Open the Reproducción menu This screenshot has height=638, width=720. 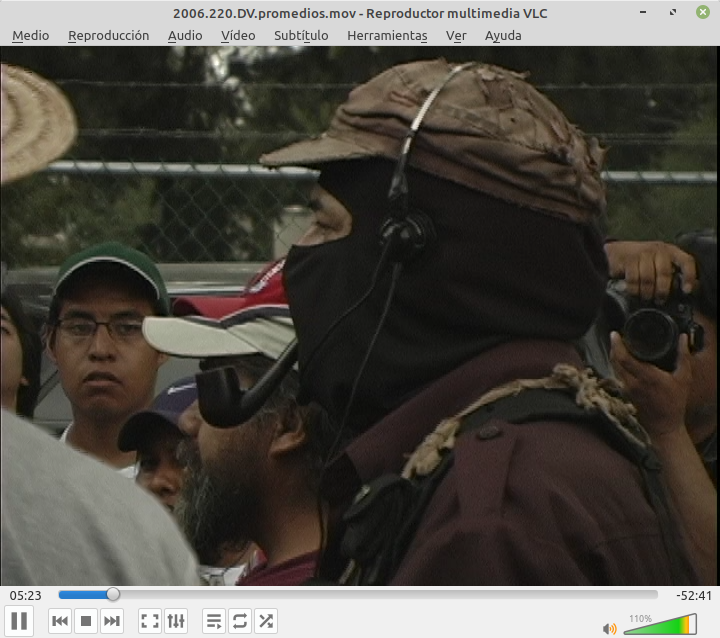pyautogui.click(x=108, y=35)
